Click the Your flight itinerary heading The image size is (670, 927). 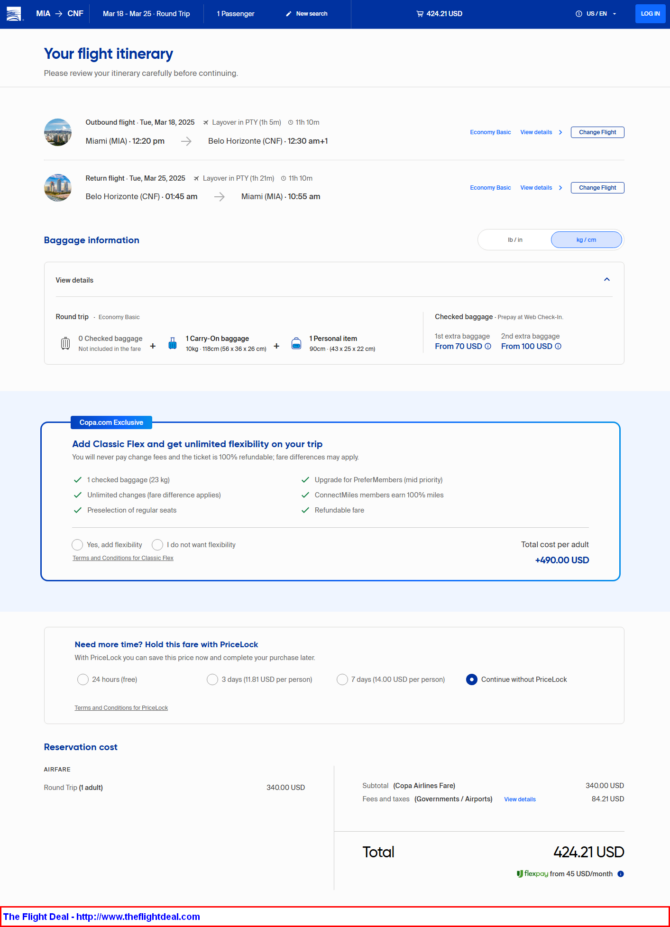[108, 54]
